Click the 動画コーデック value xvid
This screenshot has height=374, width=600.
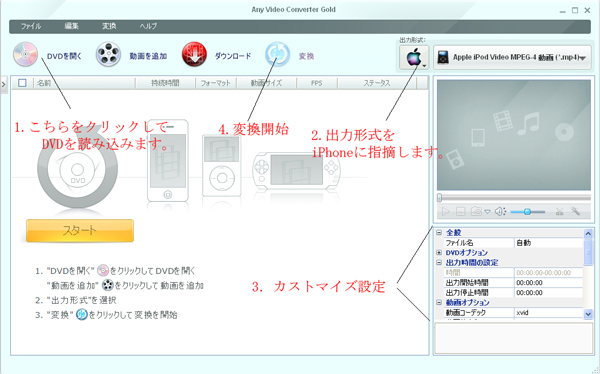(549, 312)
